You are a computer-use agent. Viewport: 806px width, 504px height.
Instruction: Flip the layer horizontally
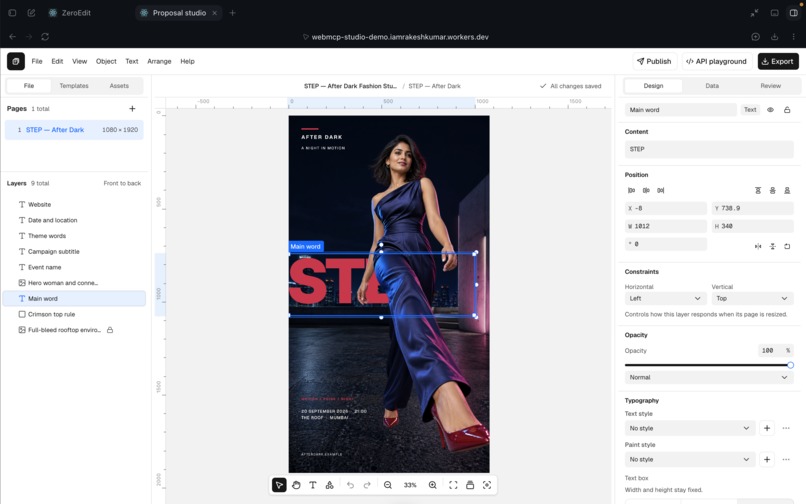(758, 246)
